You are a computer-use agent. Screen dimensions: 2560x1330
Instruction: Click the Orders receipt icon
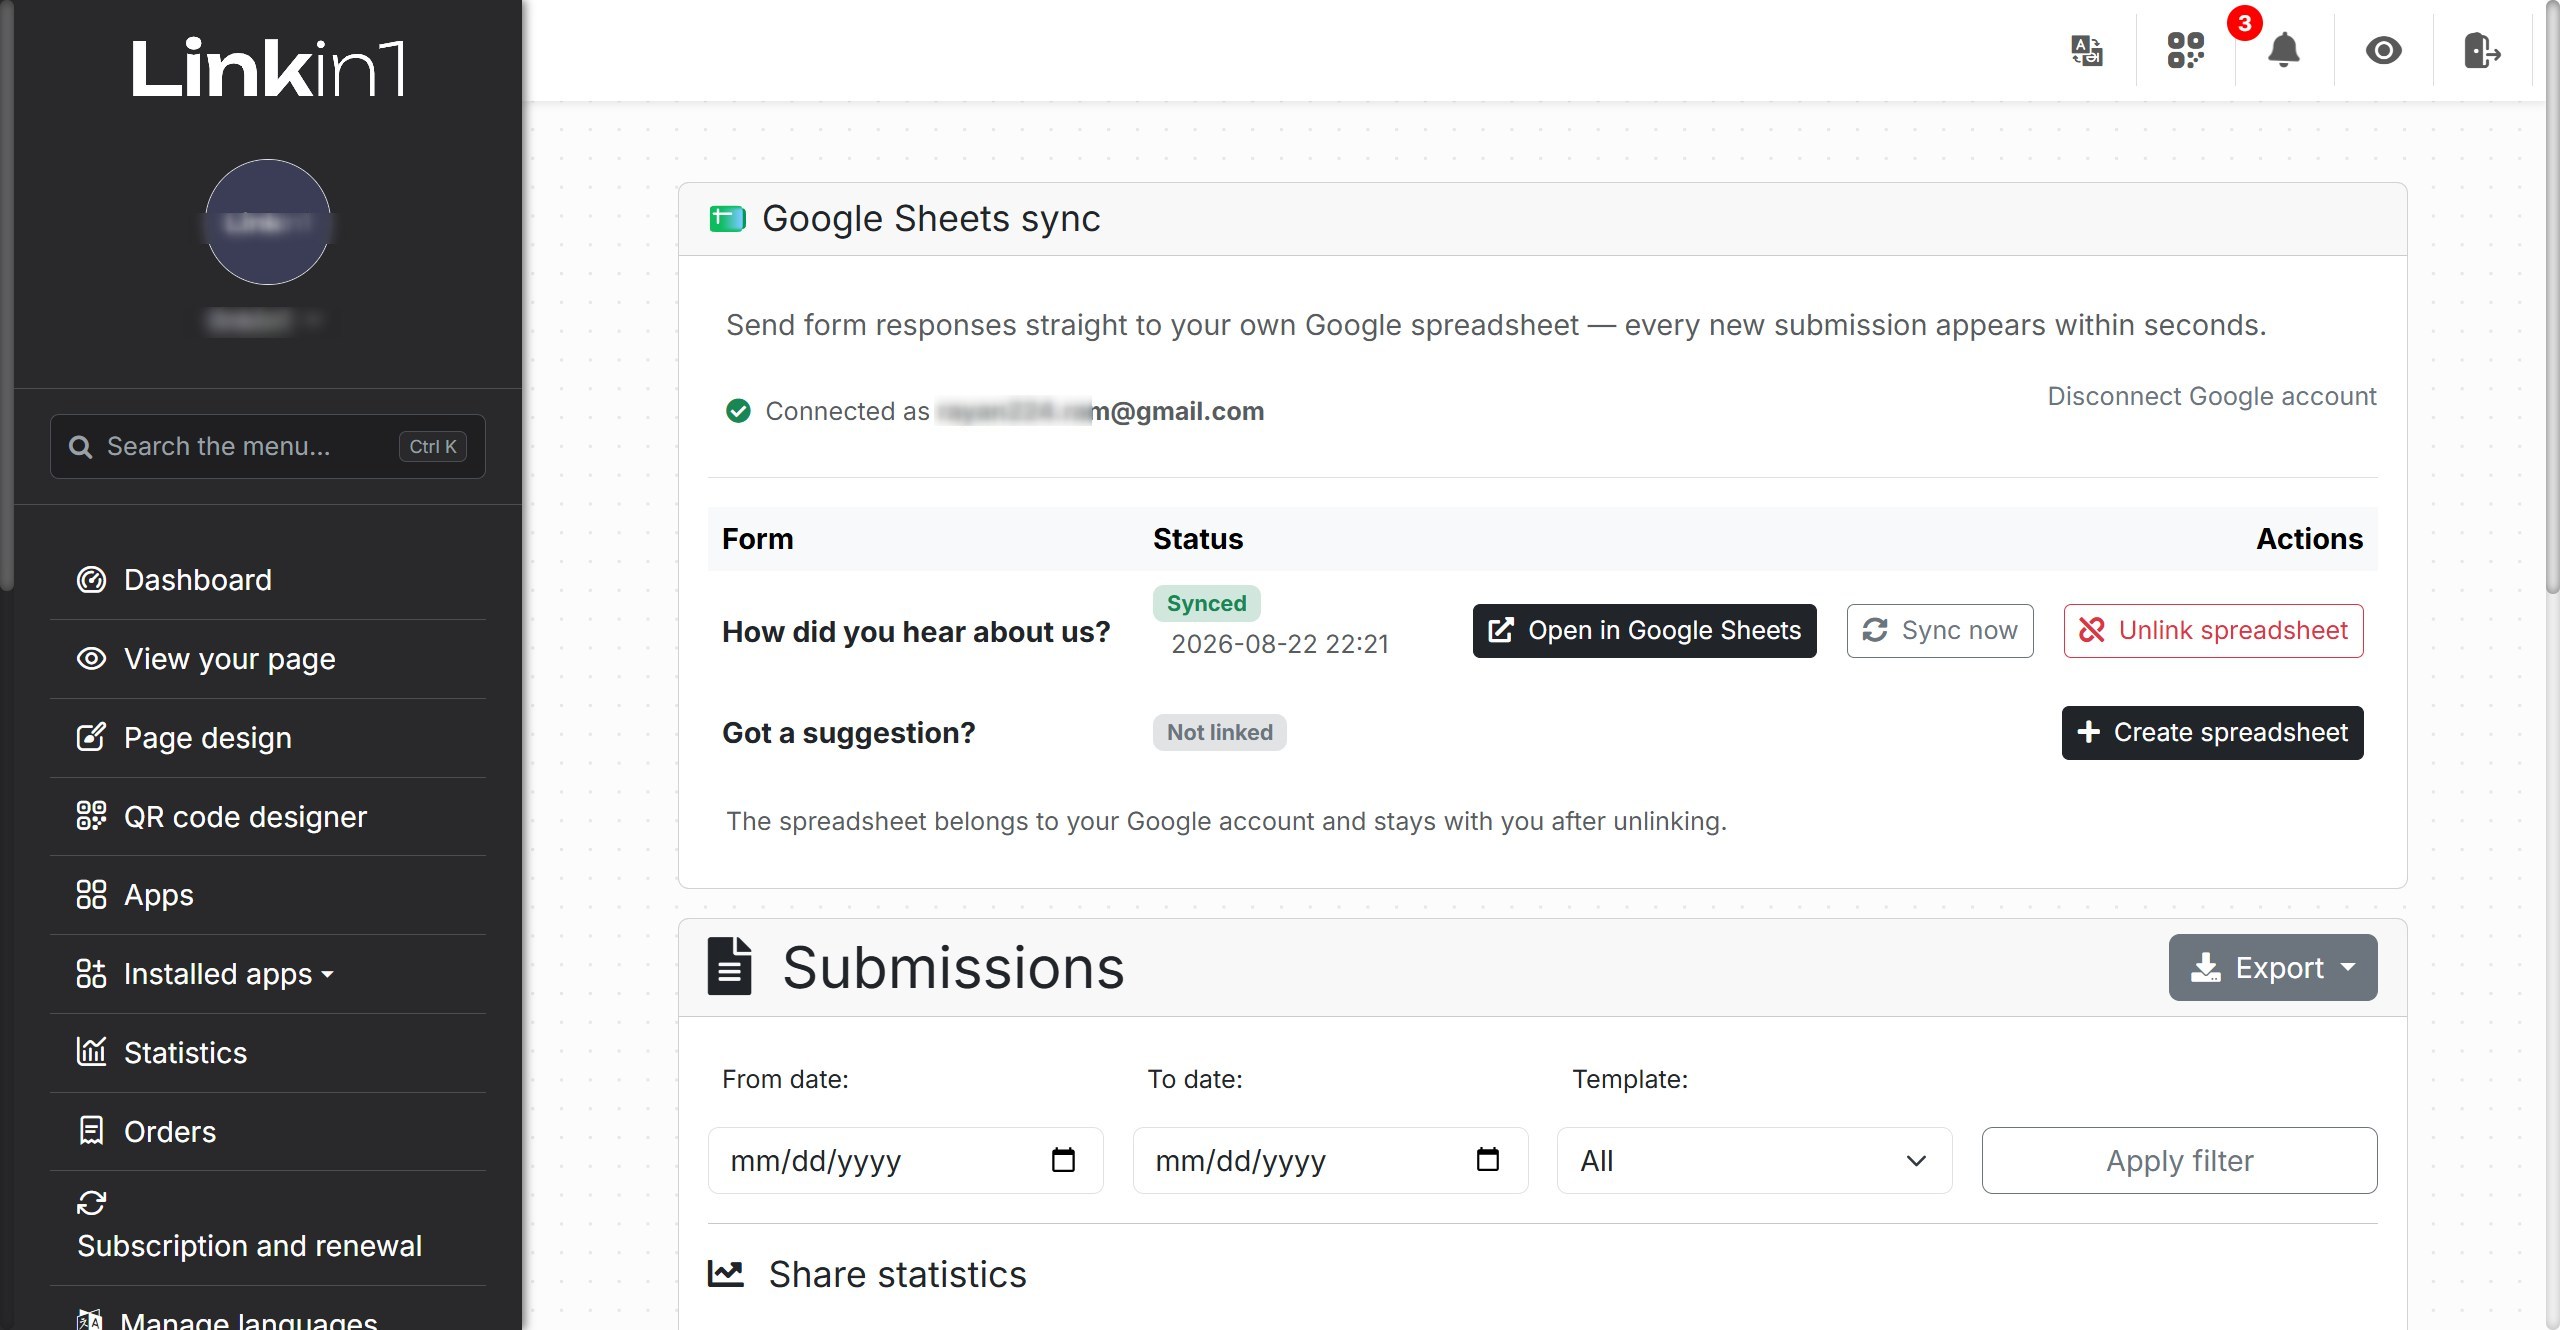91,1130
